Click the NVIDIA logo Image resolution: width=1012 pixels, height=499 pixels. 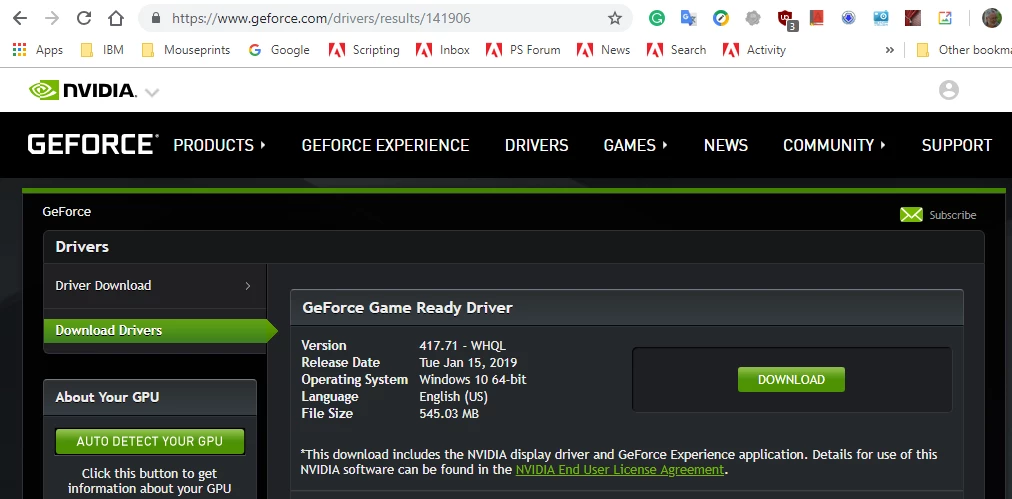[83, 90]
